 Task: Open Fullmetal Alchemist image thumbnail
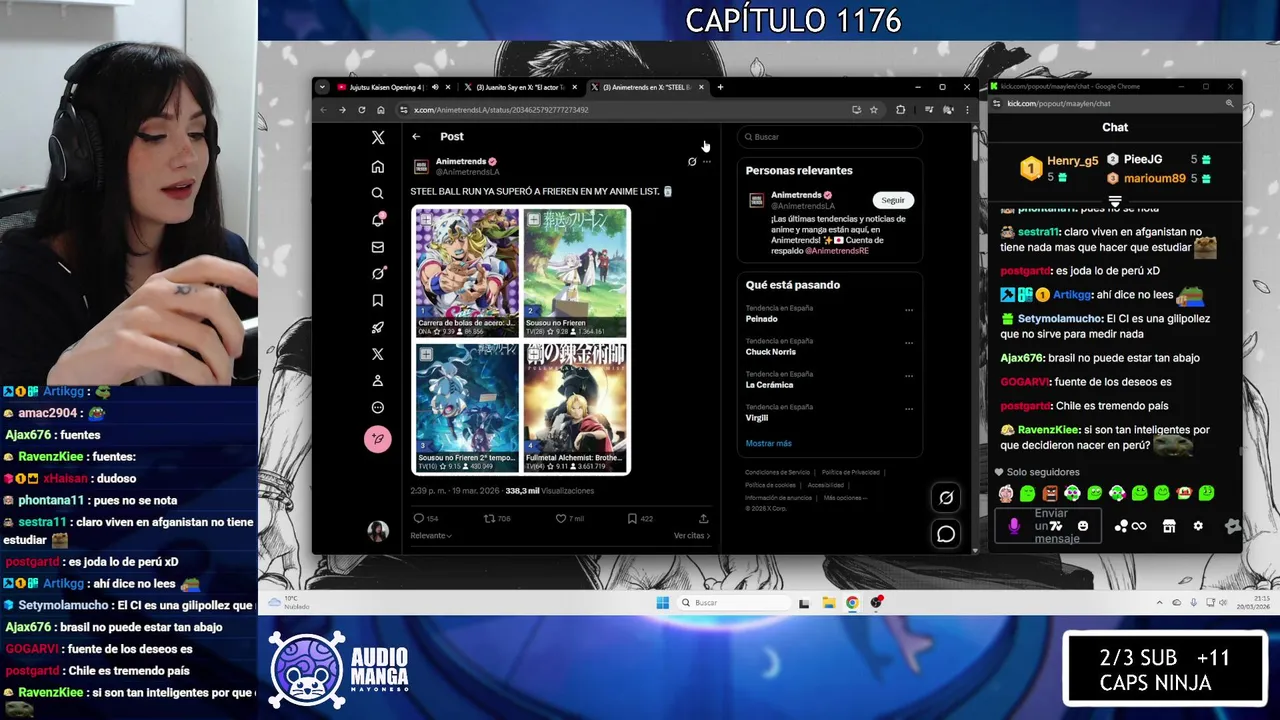pyautogui.click(x=576, y=407)
